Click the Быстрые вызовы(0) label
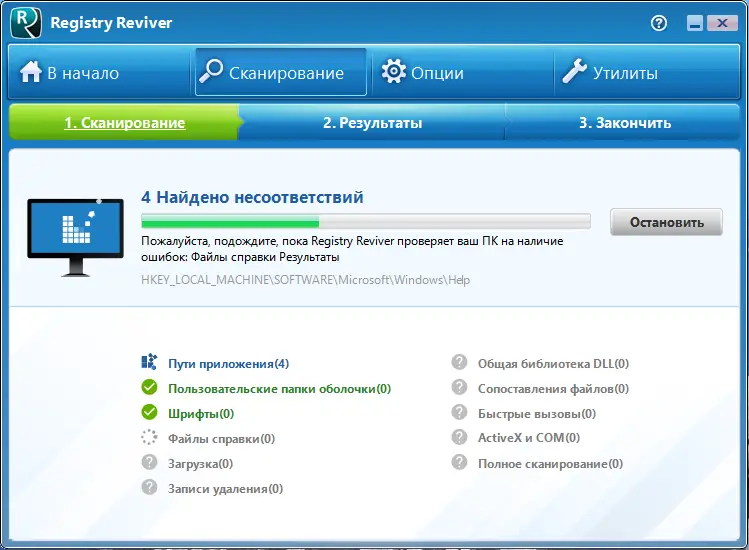This screenshot has height=550, width=749. click(x=537, y=414)
